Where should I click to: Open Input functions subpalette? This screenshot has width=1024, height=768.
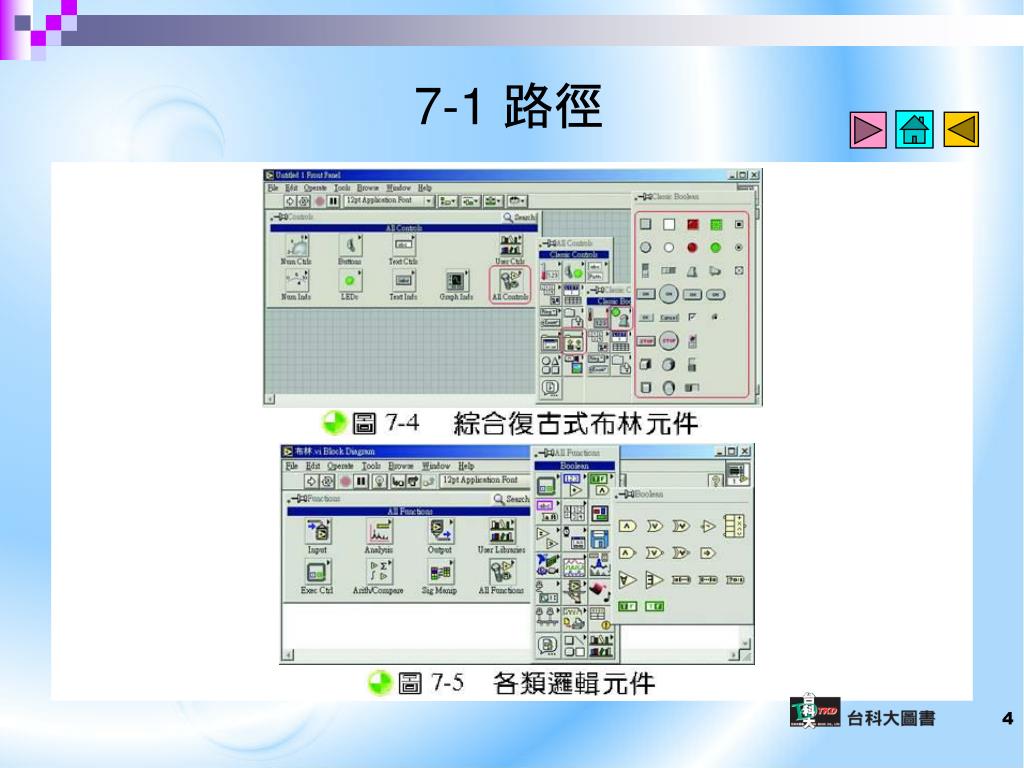point(317,536)
